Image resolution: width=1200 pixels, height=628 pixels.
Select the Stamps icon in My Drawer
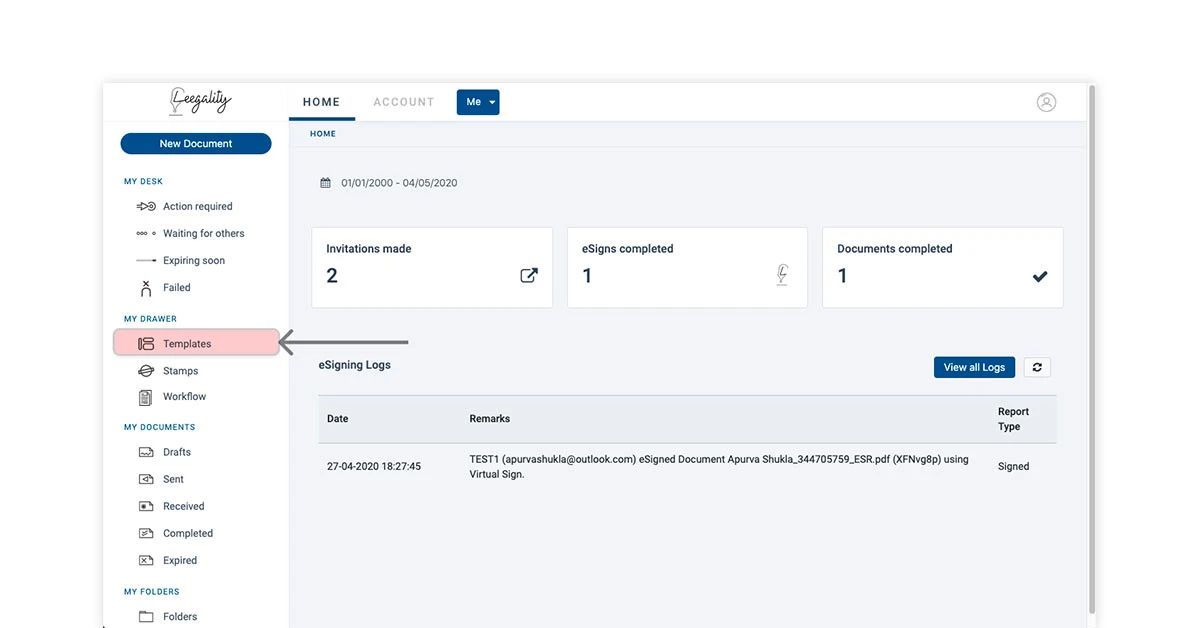[146, 370]
